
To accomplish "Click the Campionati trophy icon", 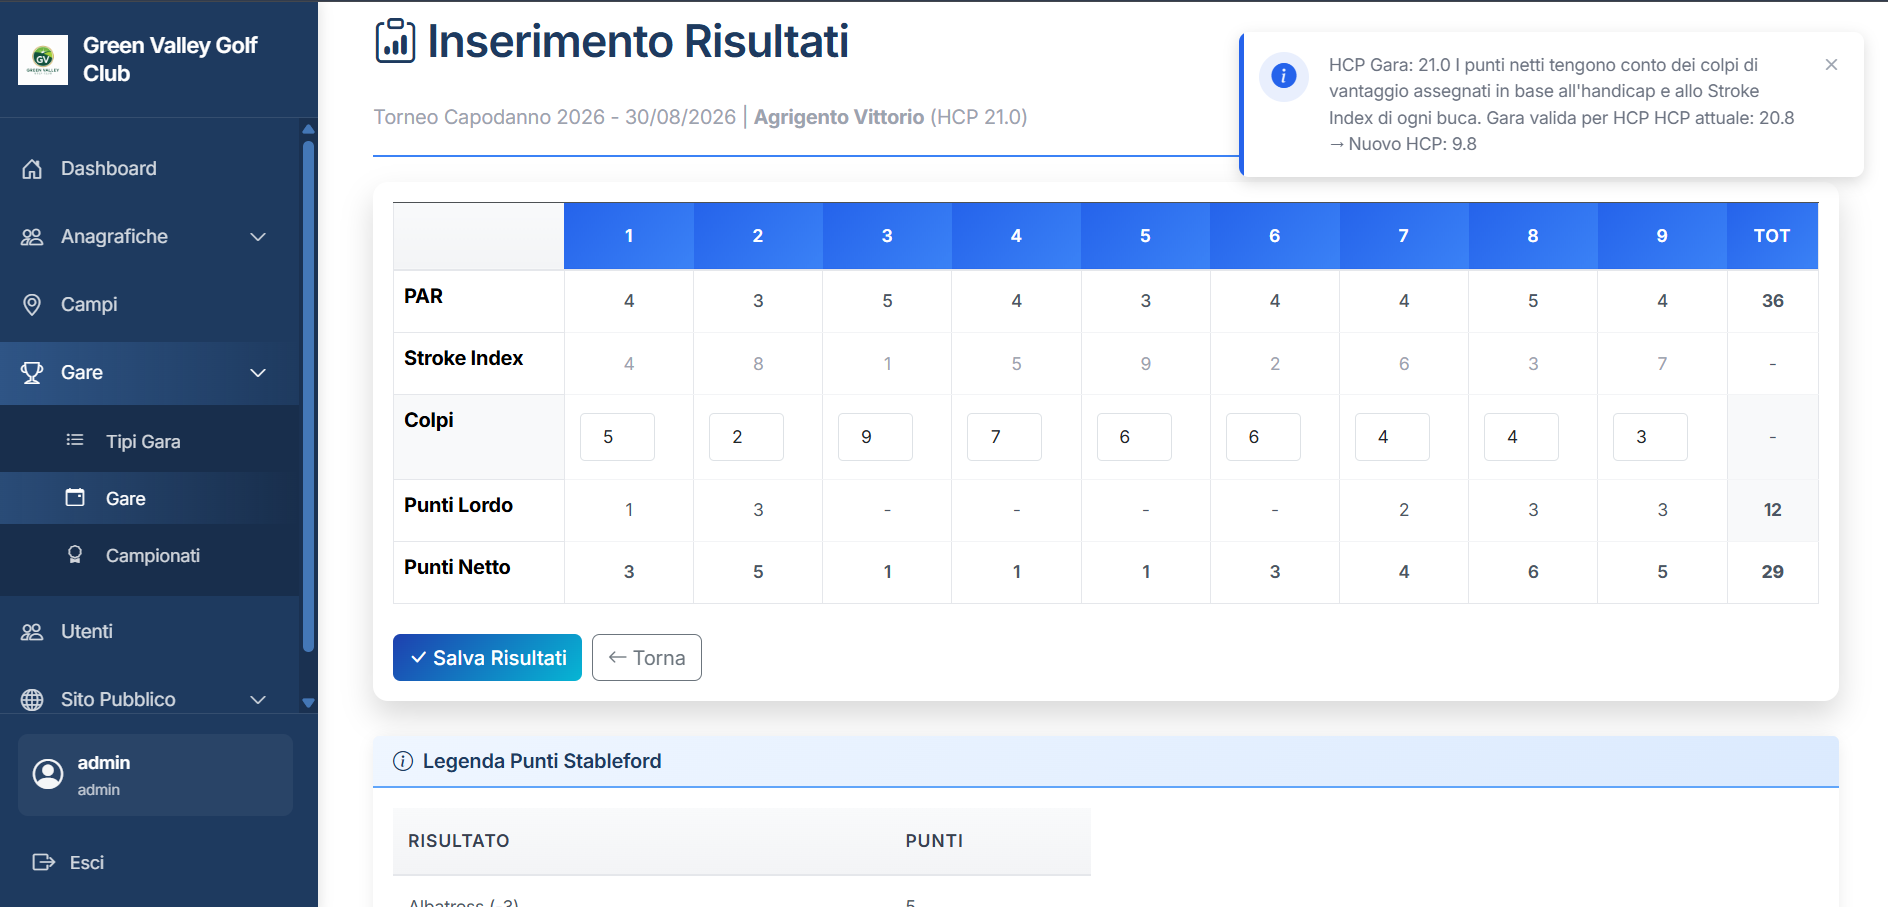I will [x=75, y=555].
